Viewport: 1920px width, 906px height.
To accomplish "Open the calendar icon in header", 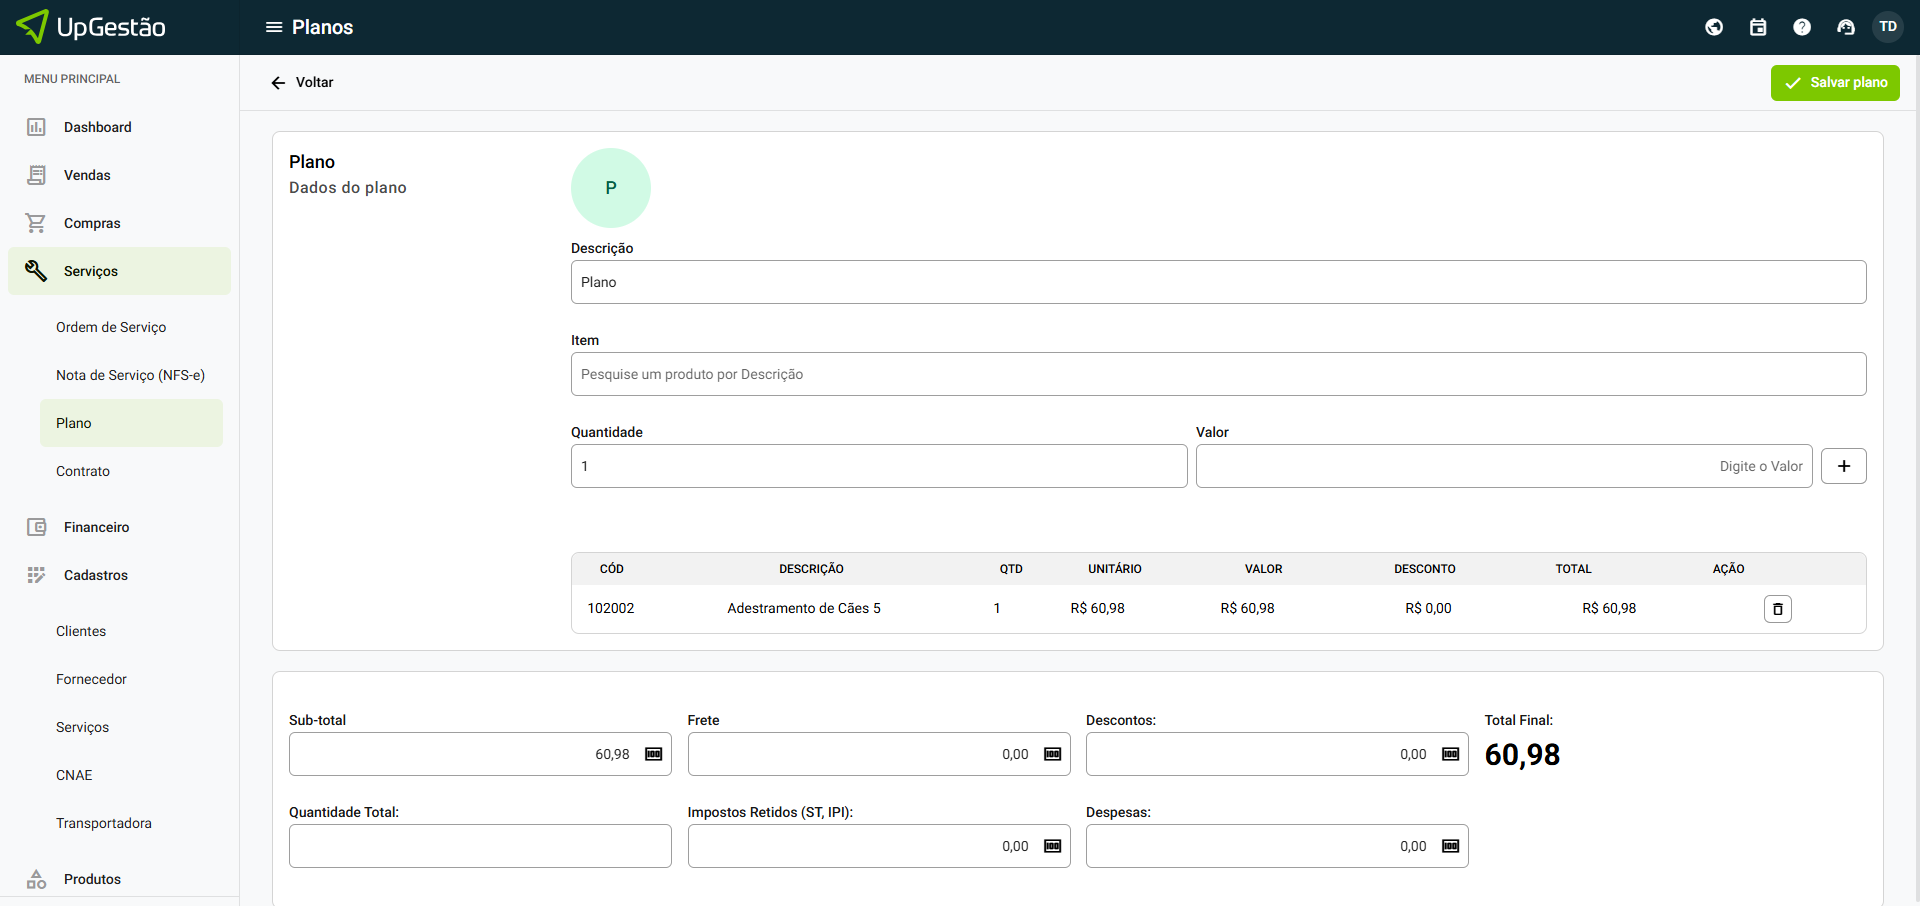I will click(1758, 27).
